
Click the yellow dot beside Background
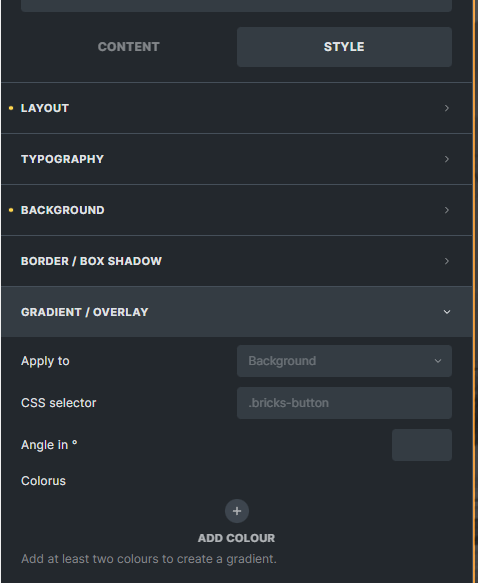pos(11,210)
